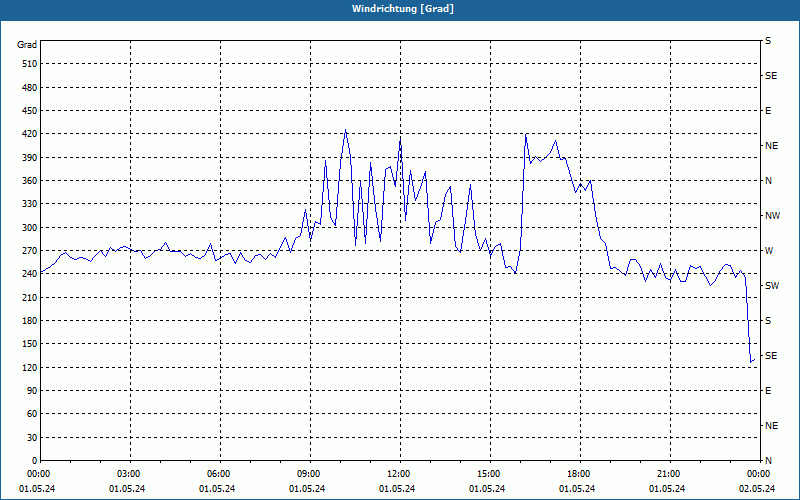800x500 pixels.
Task: Click the NW compass direction label
Action: (772, 216)
